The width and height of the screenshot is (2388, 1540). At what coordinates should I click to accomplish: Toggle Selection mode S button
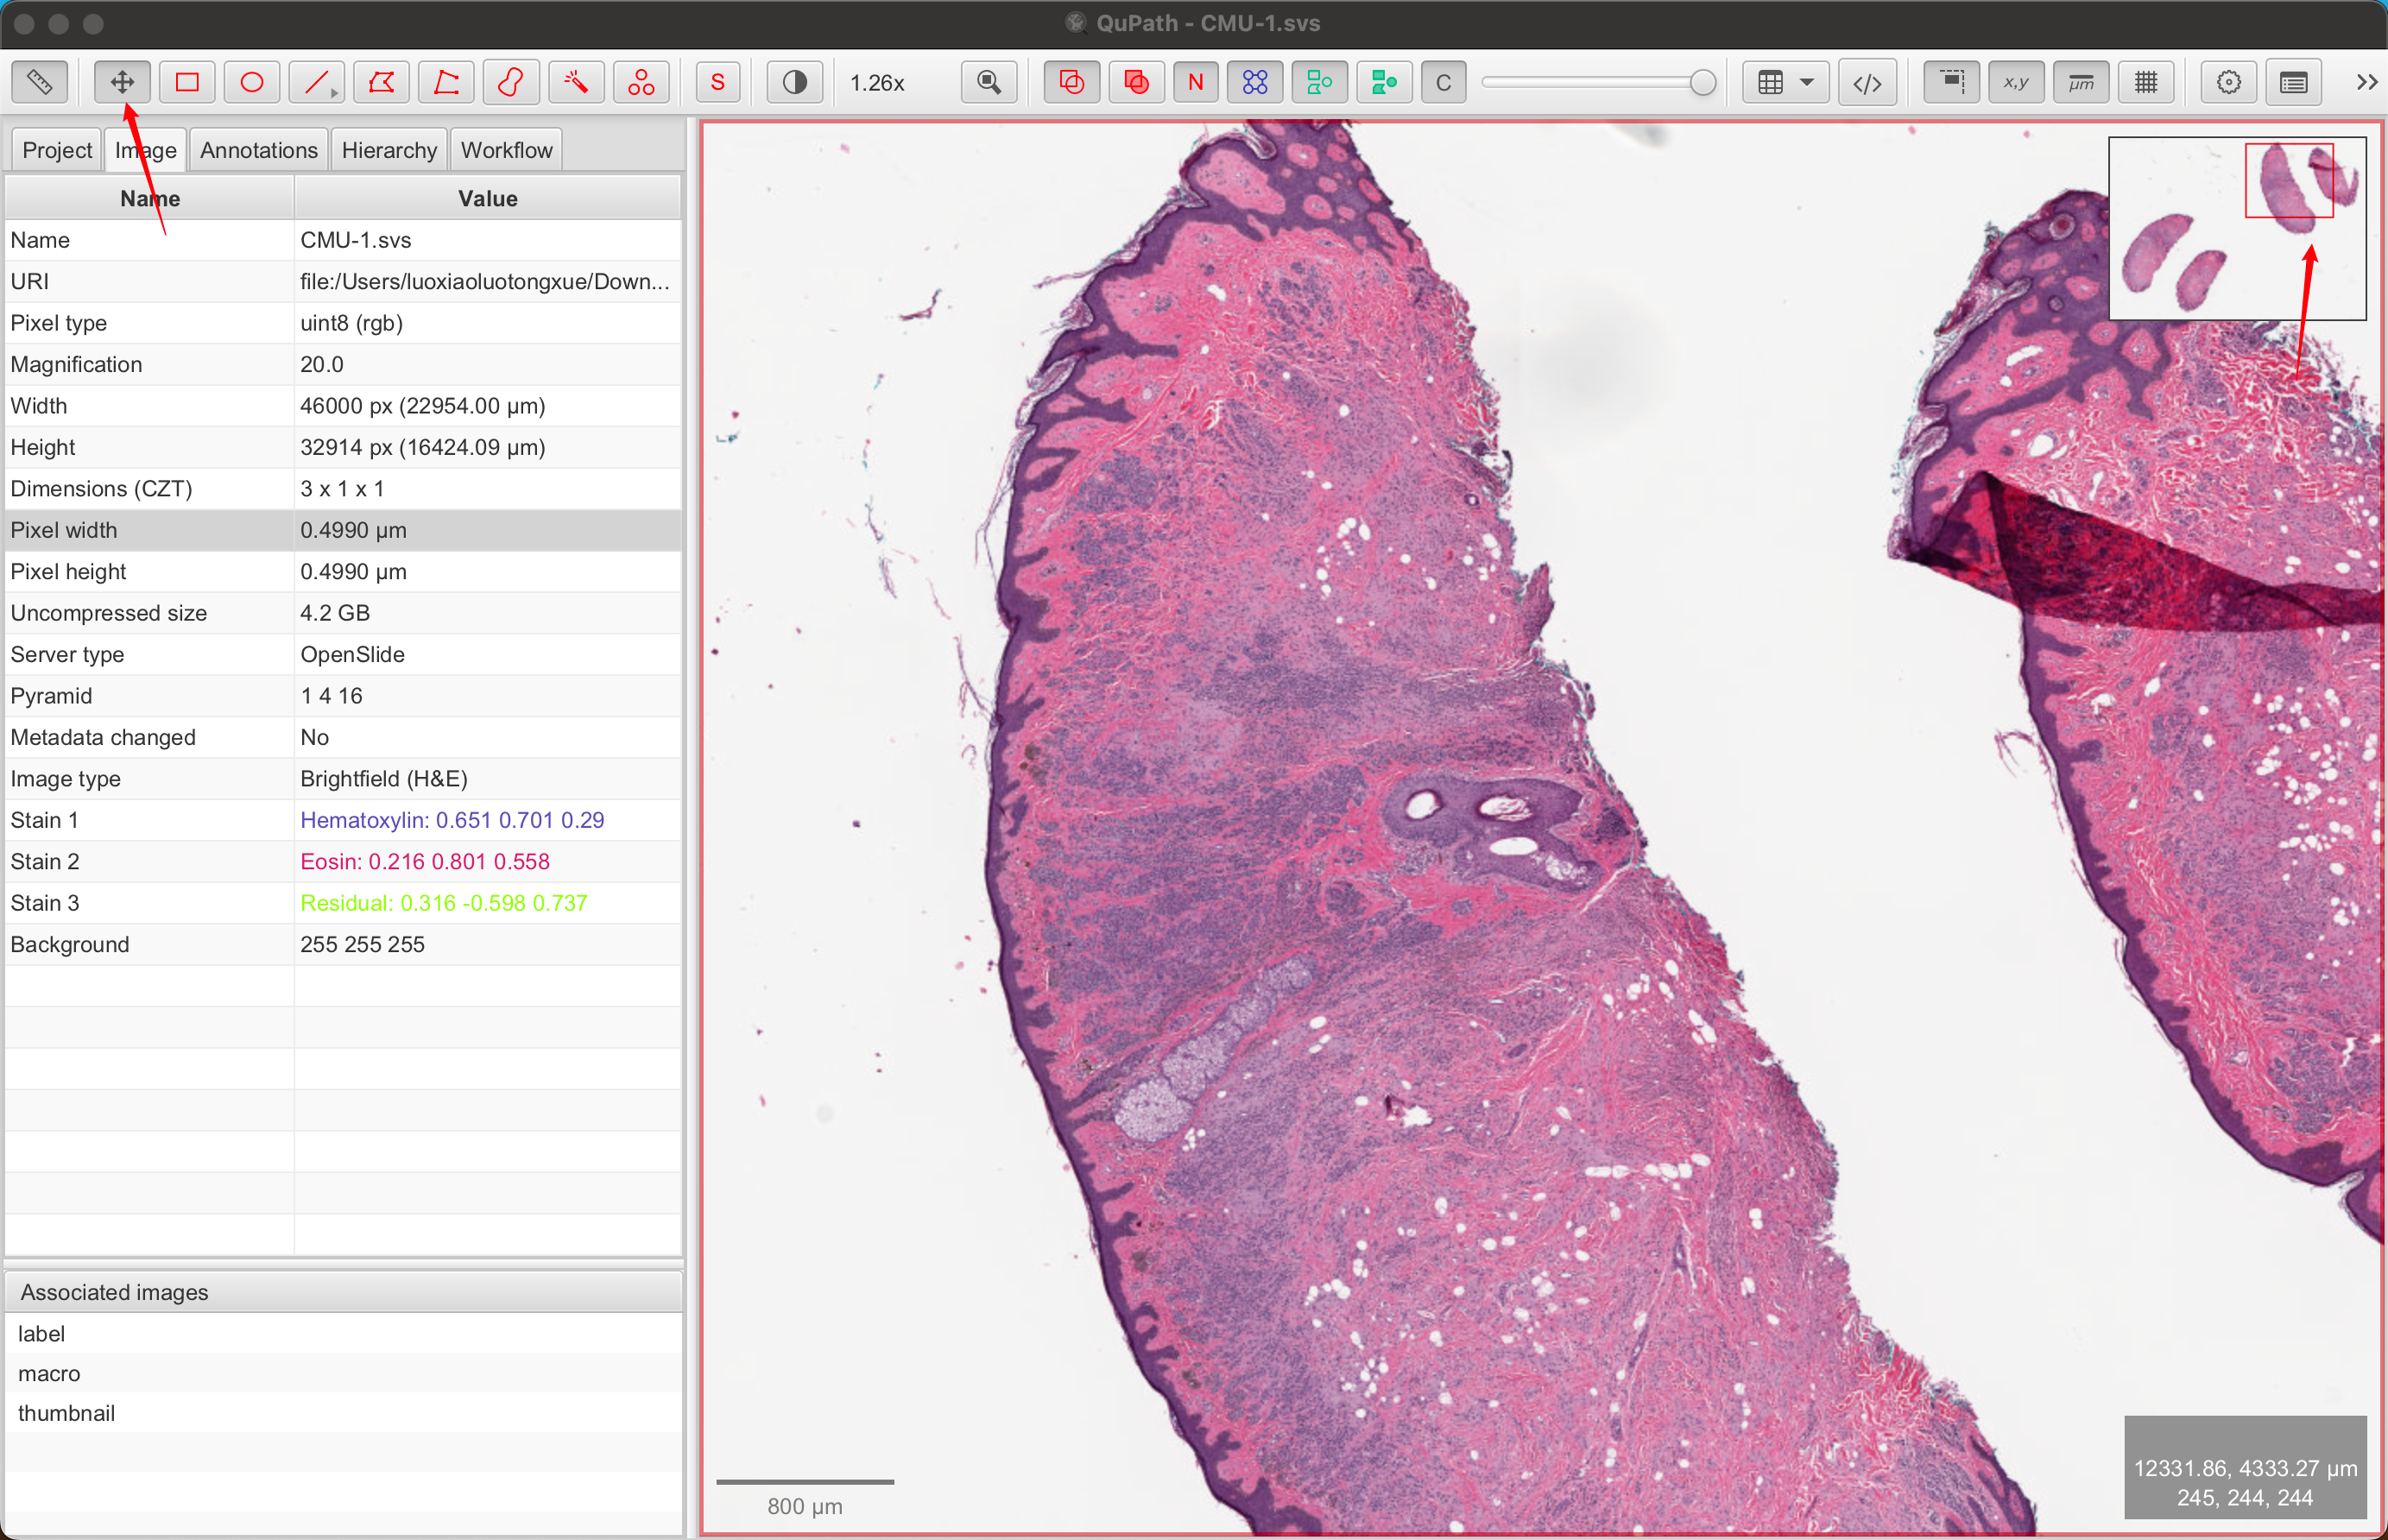pos(718,82)
